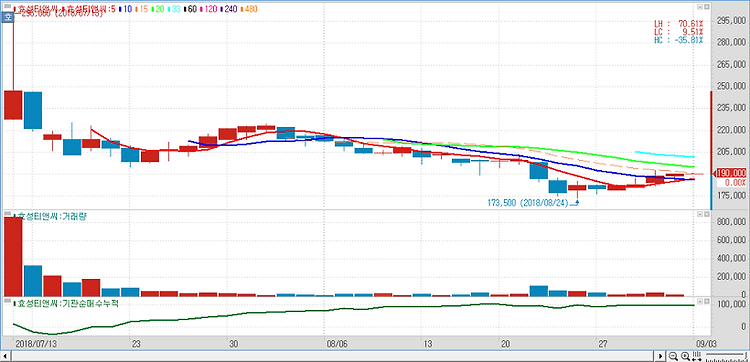Select the 480-day moving average legend
The height and width of the screenshot is (362, 750).
pos(249,9)
